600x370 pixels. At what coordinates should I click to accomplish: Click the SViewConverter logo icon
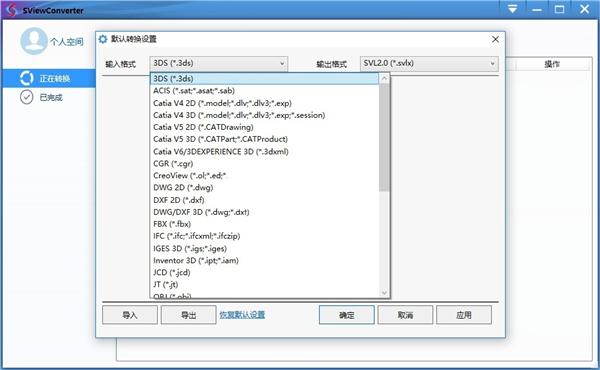(x=11, y=10)
